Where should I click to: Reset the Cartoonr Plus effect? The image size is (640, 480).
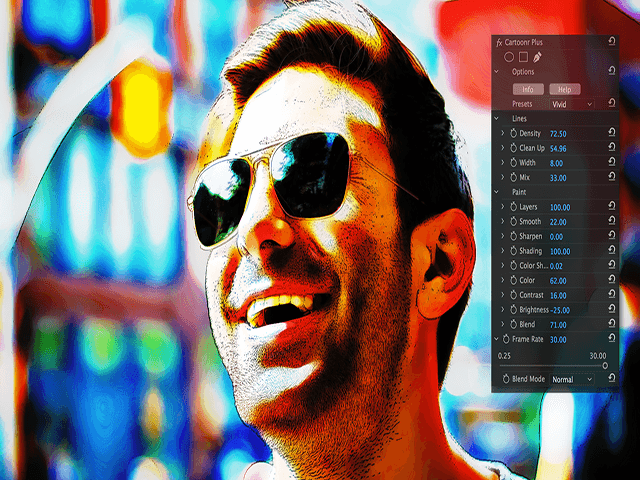coord(611,41)
